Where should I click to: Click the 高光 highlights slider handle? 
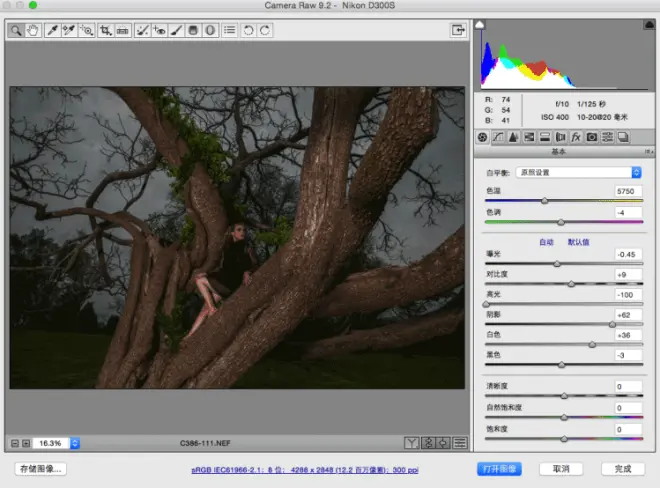click(486, 304)
